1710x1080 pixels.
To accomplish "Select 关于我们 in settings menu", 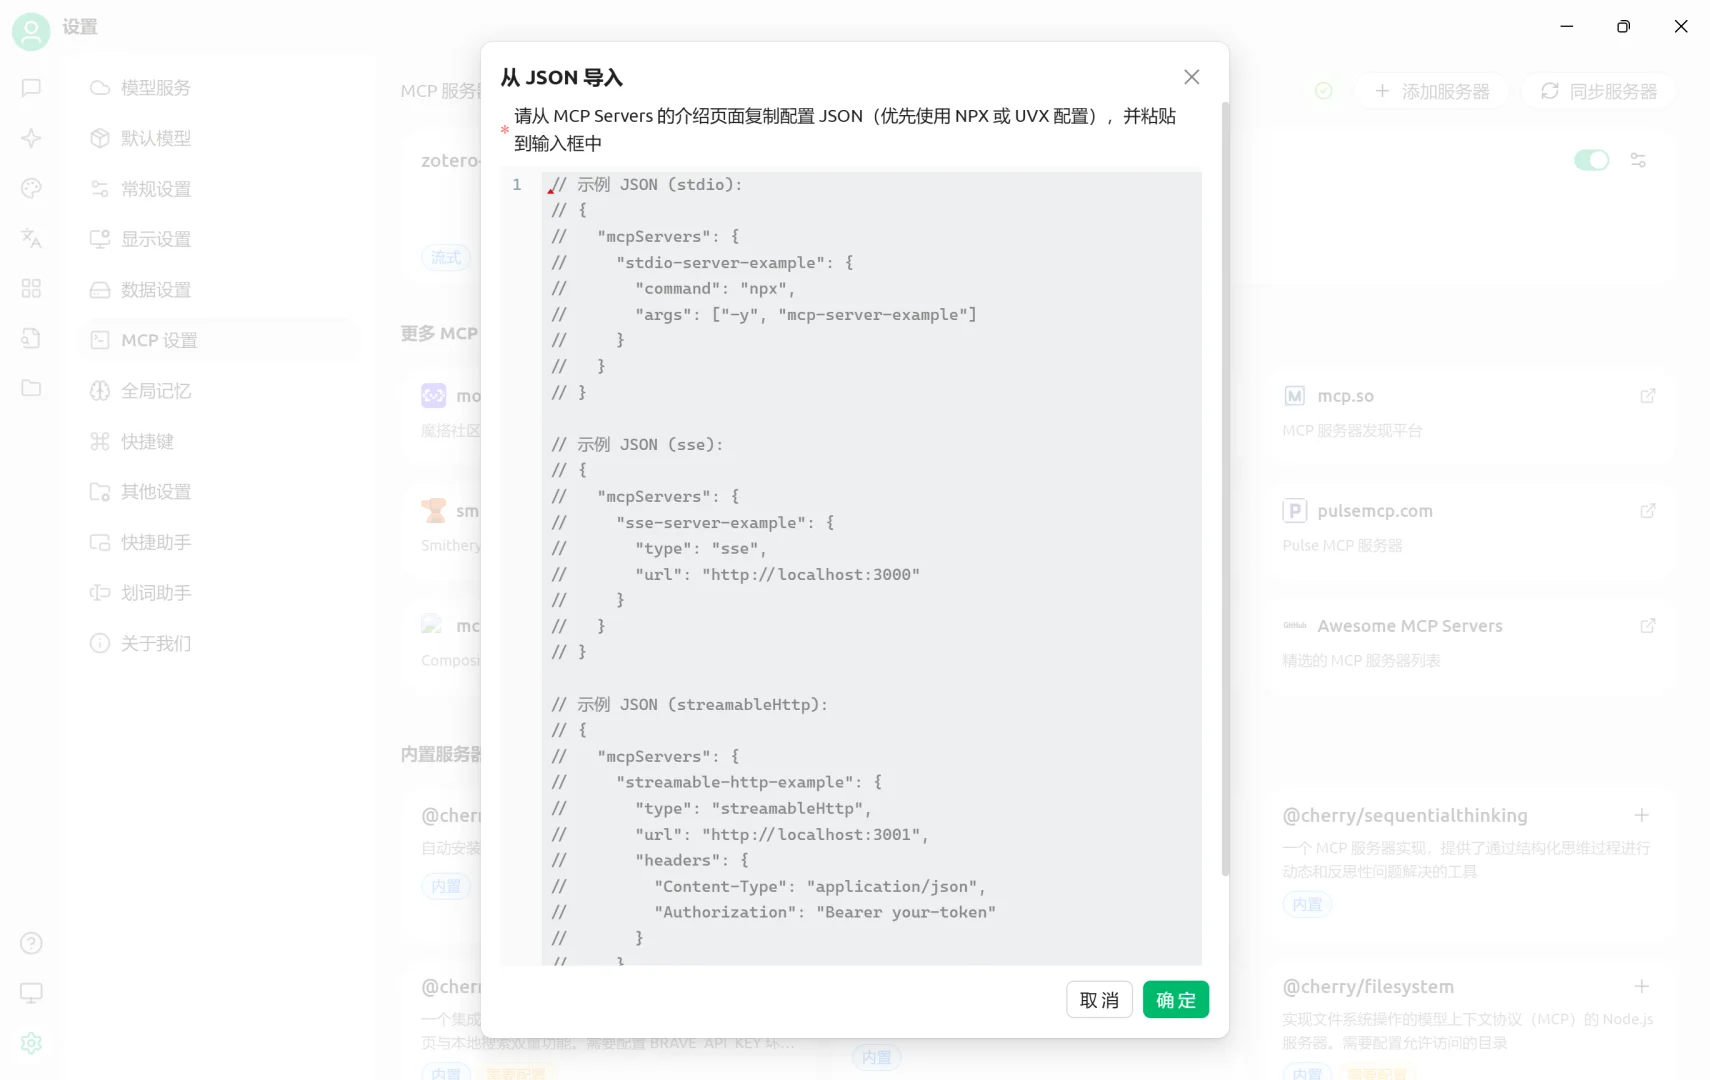I will click(x=218, y=643).
